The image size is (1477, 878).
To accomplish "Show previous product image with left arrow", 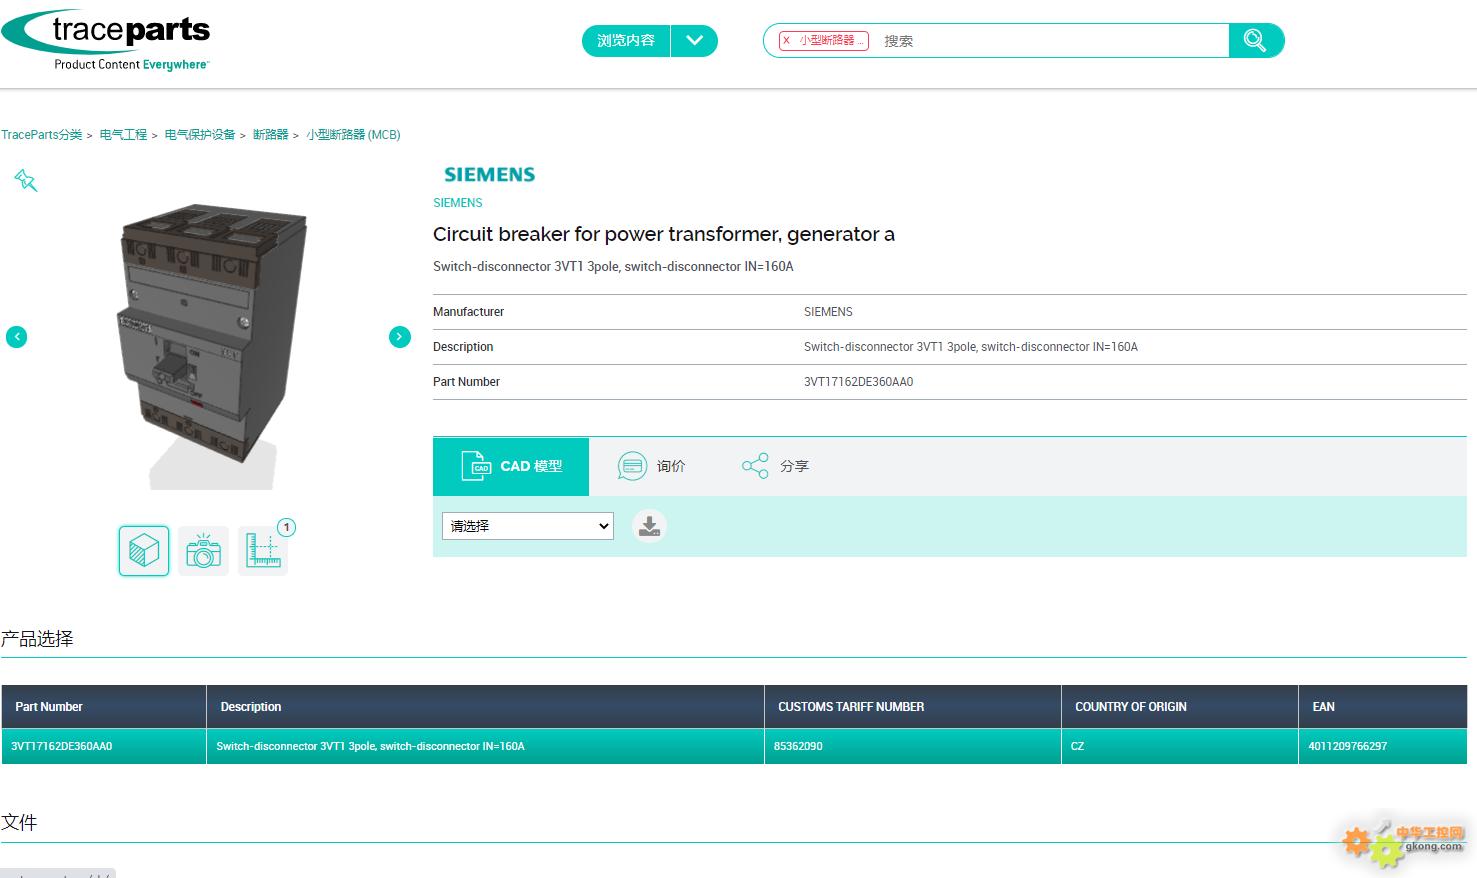I will pos(17,337).
